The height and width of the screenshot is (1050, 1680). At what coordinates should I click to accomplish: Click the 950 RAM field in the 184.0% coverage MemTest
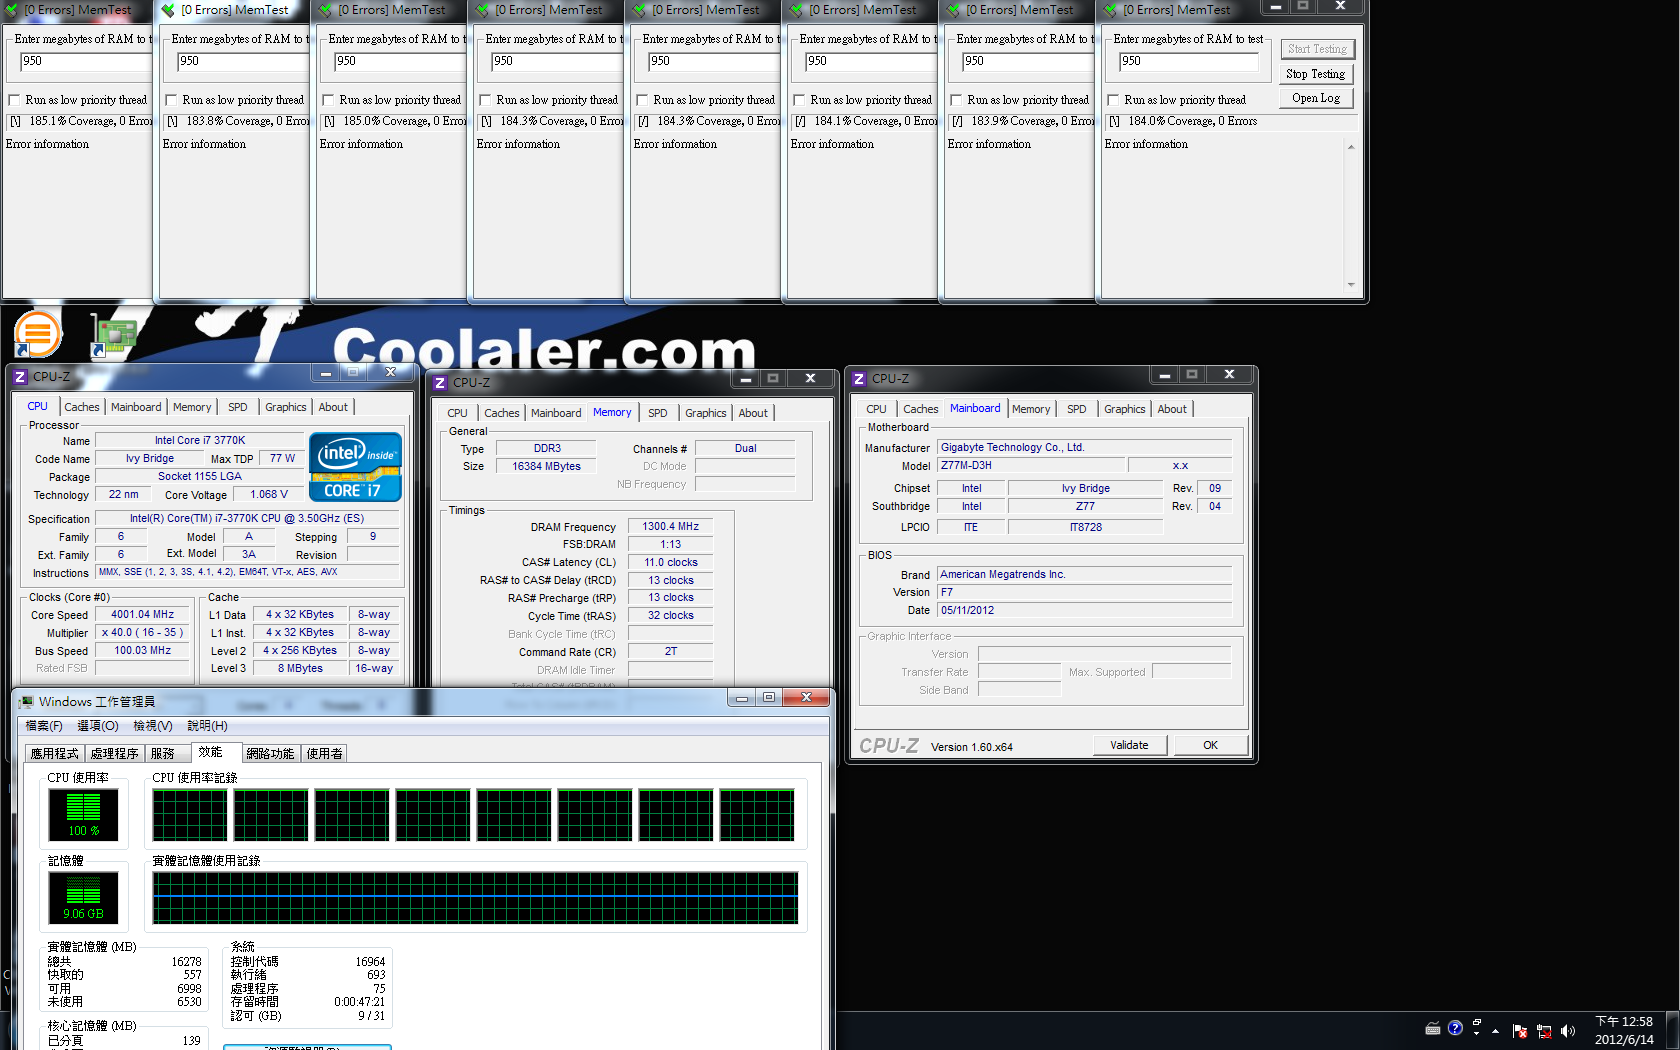click(1188, 61)
